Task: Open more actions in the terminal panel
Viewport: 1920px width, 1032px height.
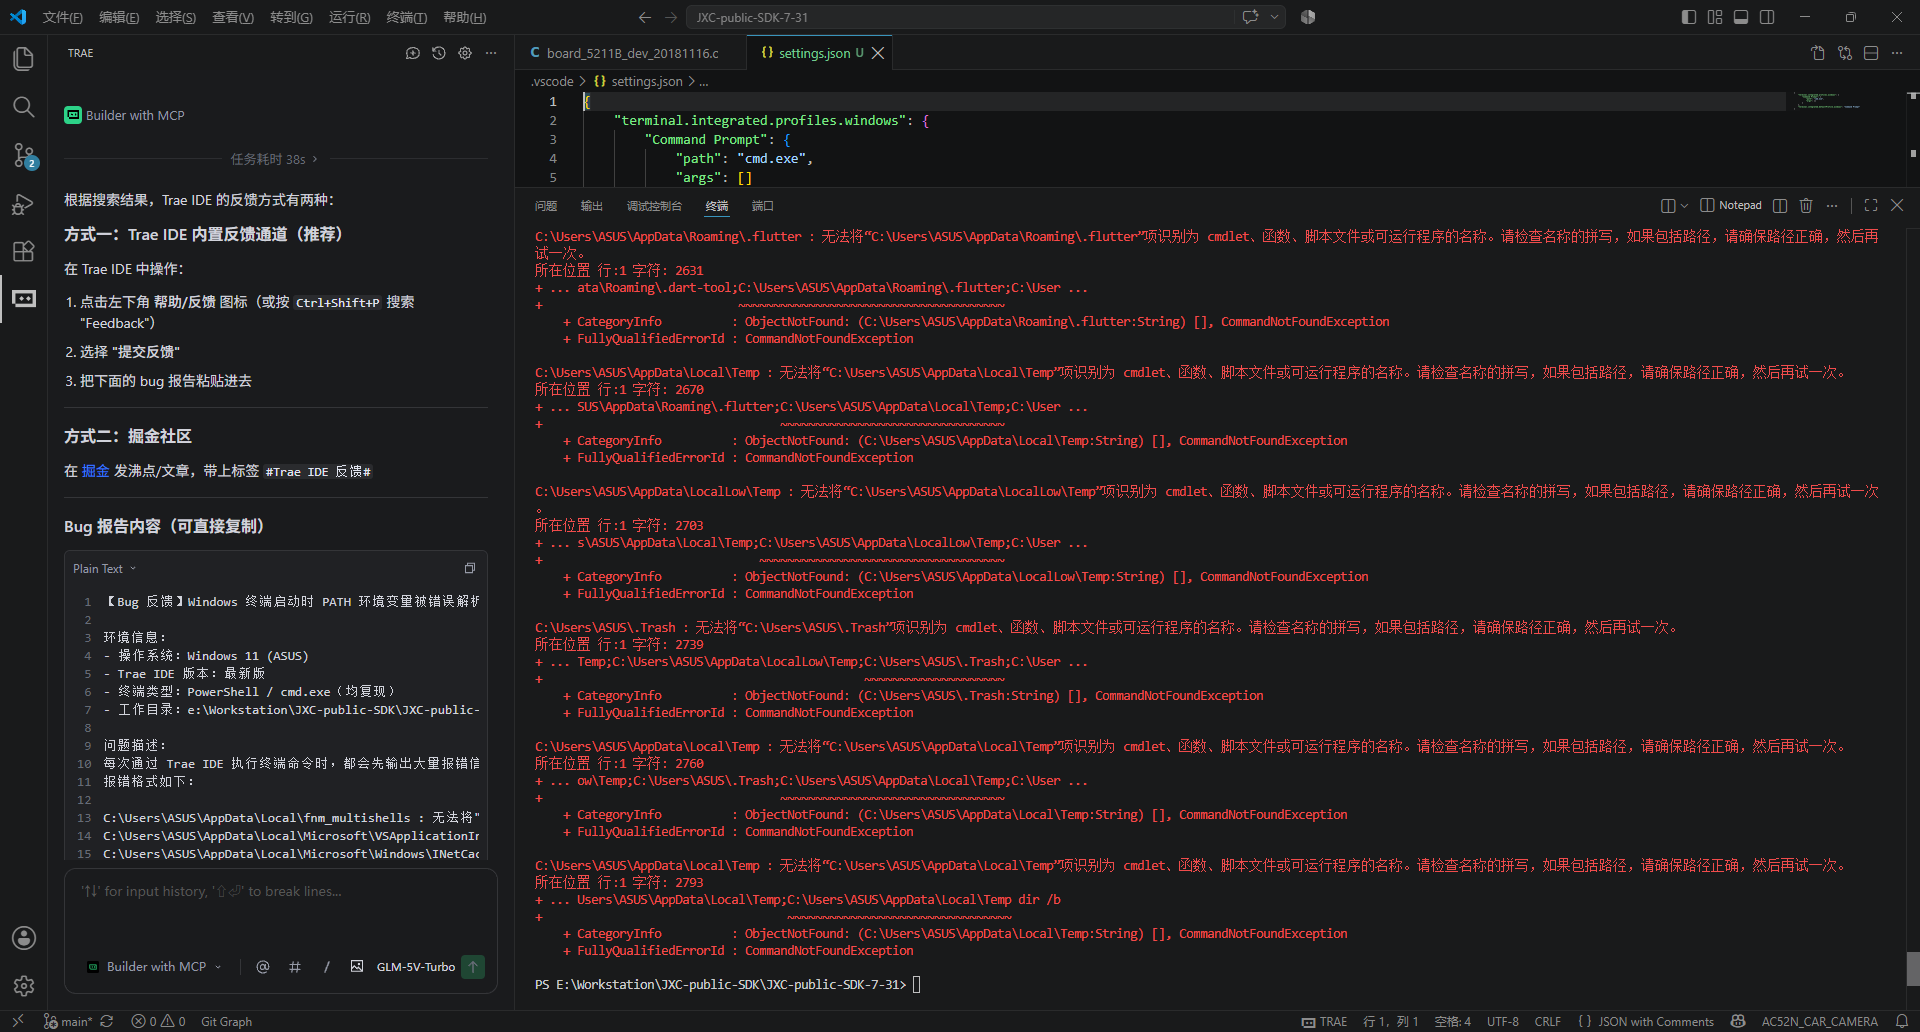Action: coord(1832,205)
